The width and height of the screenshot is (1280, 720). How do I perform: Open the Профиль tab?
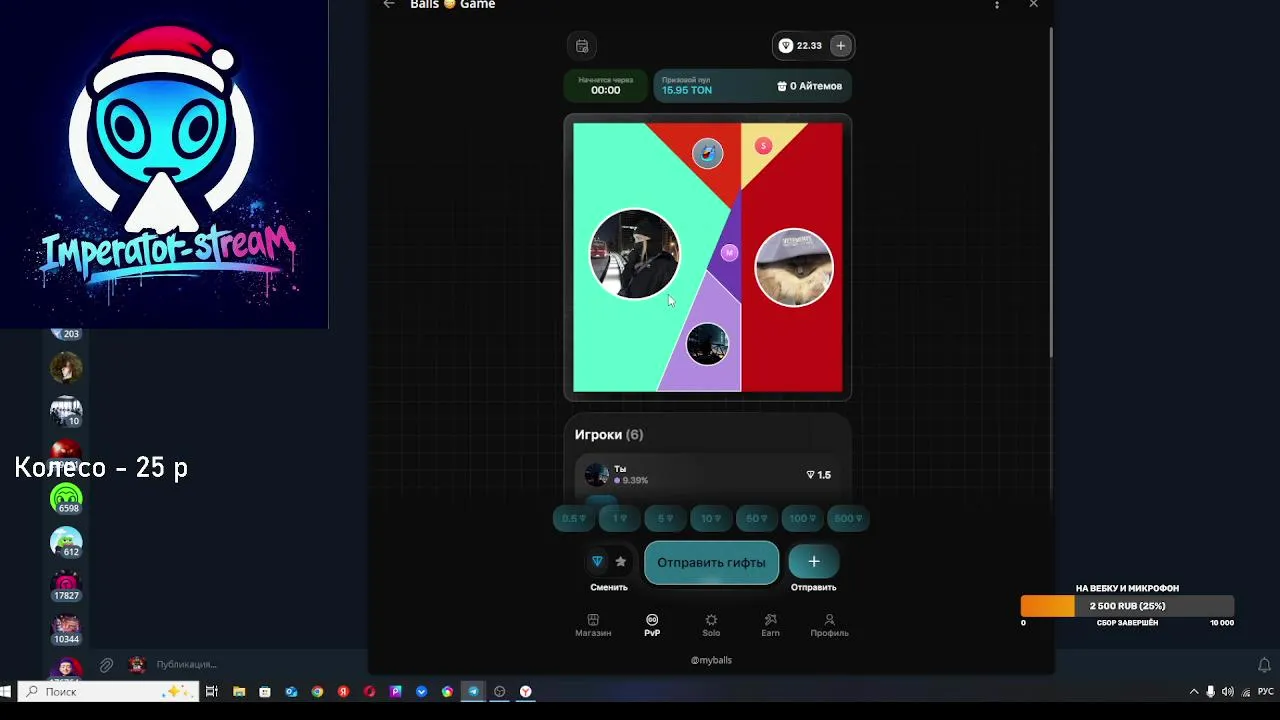[x=829, y=625]
